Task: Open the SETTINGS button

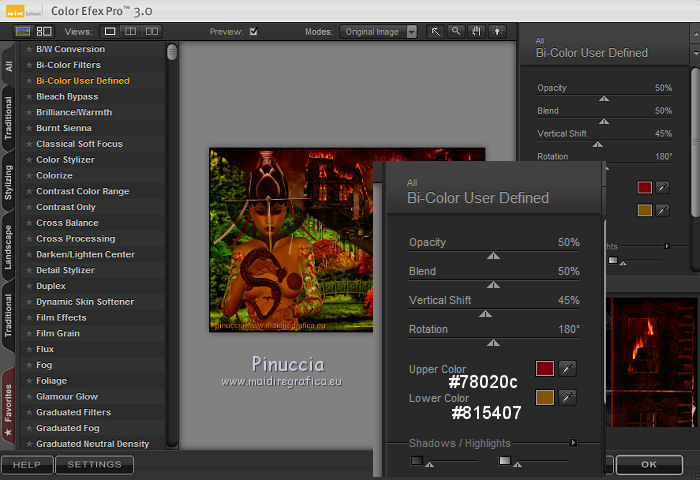Action: tap(94, 465)
